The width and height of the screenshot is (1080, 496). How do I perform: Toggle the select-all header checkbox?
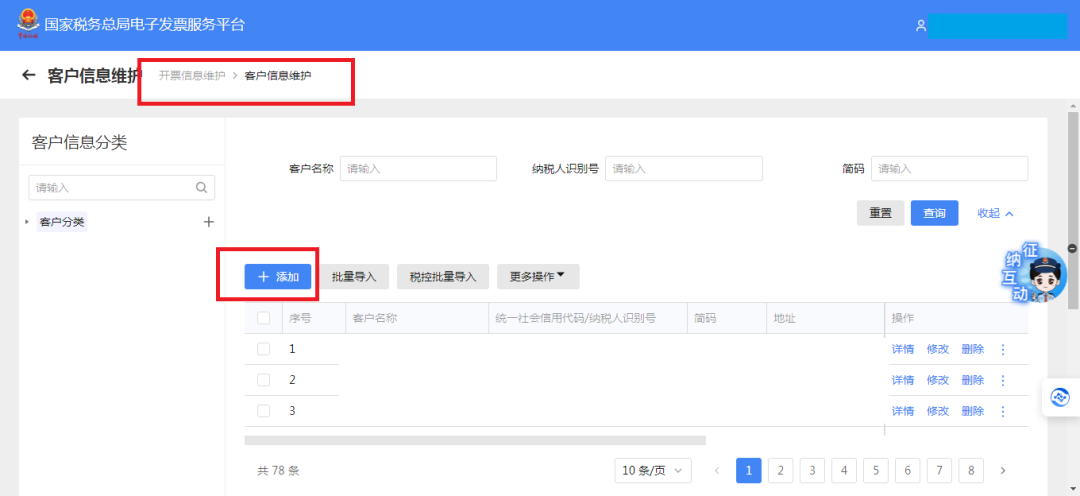(263, 318)
